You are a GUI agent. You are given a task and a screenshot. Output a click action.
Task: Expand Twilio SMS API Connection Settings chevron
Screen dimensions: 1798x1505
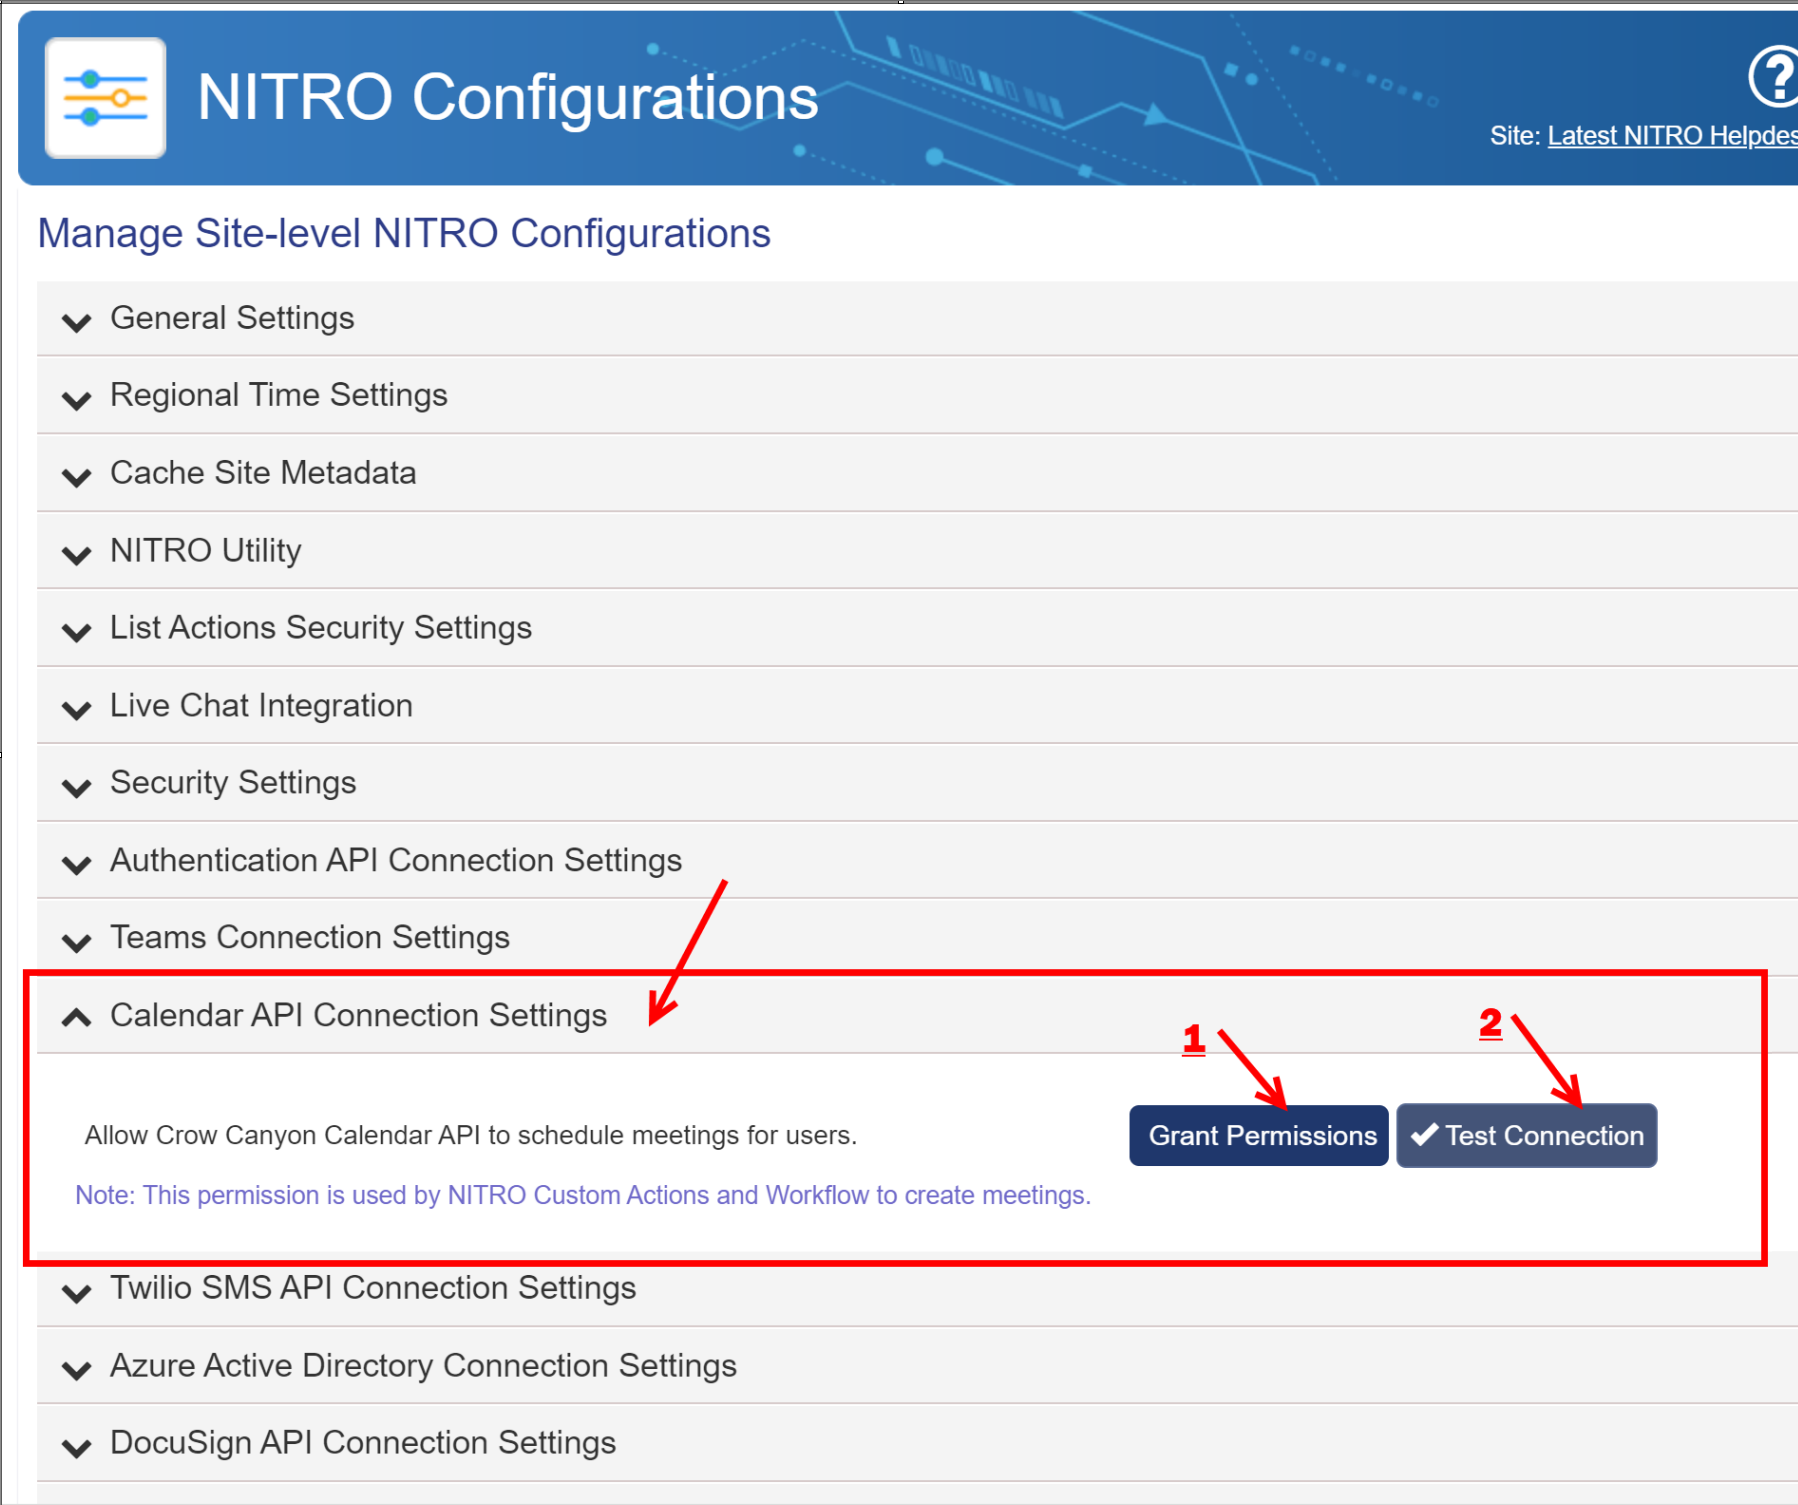pyautogui.click(x=77, y=1293)
